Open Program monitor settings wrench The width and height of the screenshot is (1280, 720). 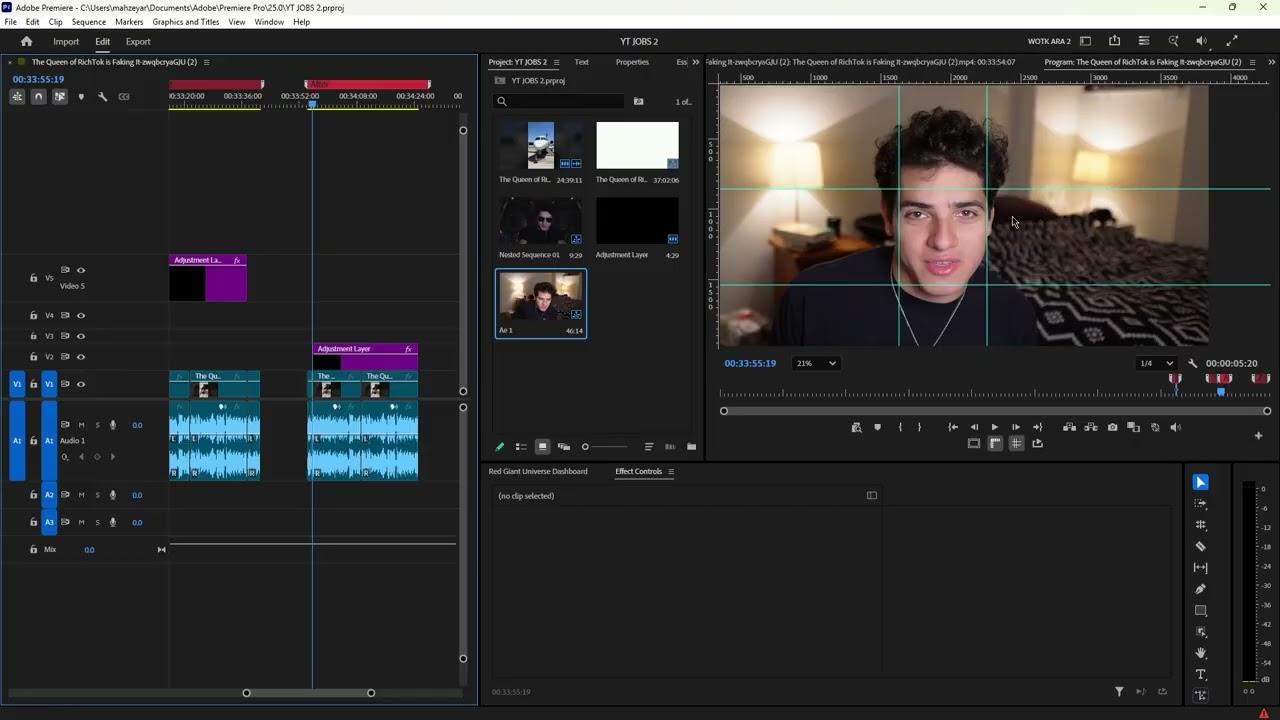click(1192, 363)
